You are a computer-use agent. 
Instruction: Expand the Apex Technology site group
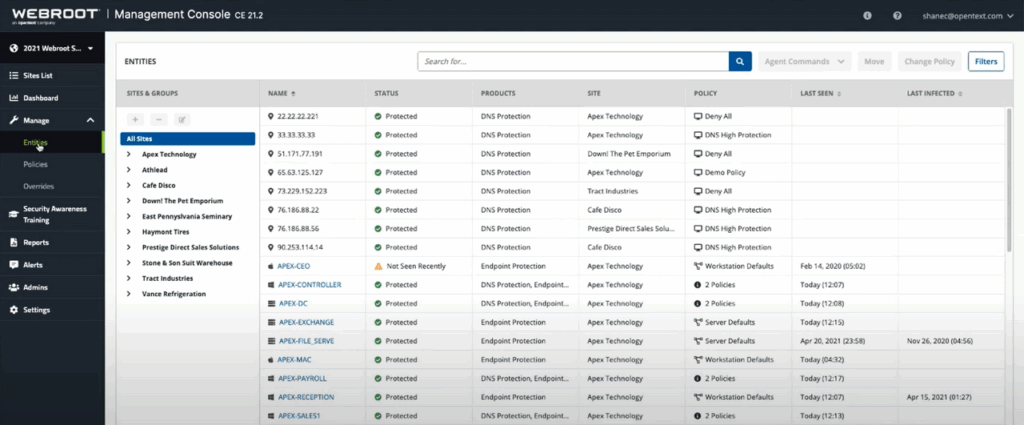tap(129, 155)
